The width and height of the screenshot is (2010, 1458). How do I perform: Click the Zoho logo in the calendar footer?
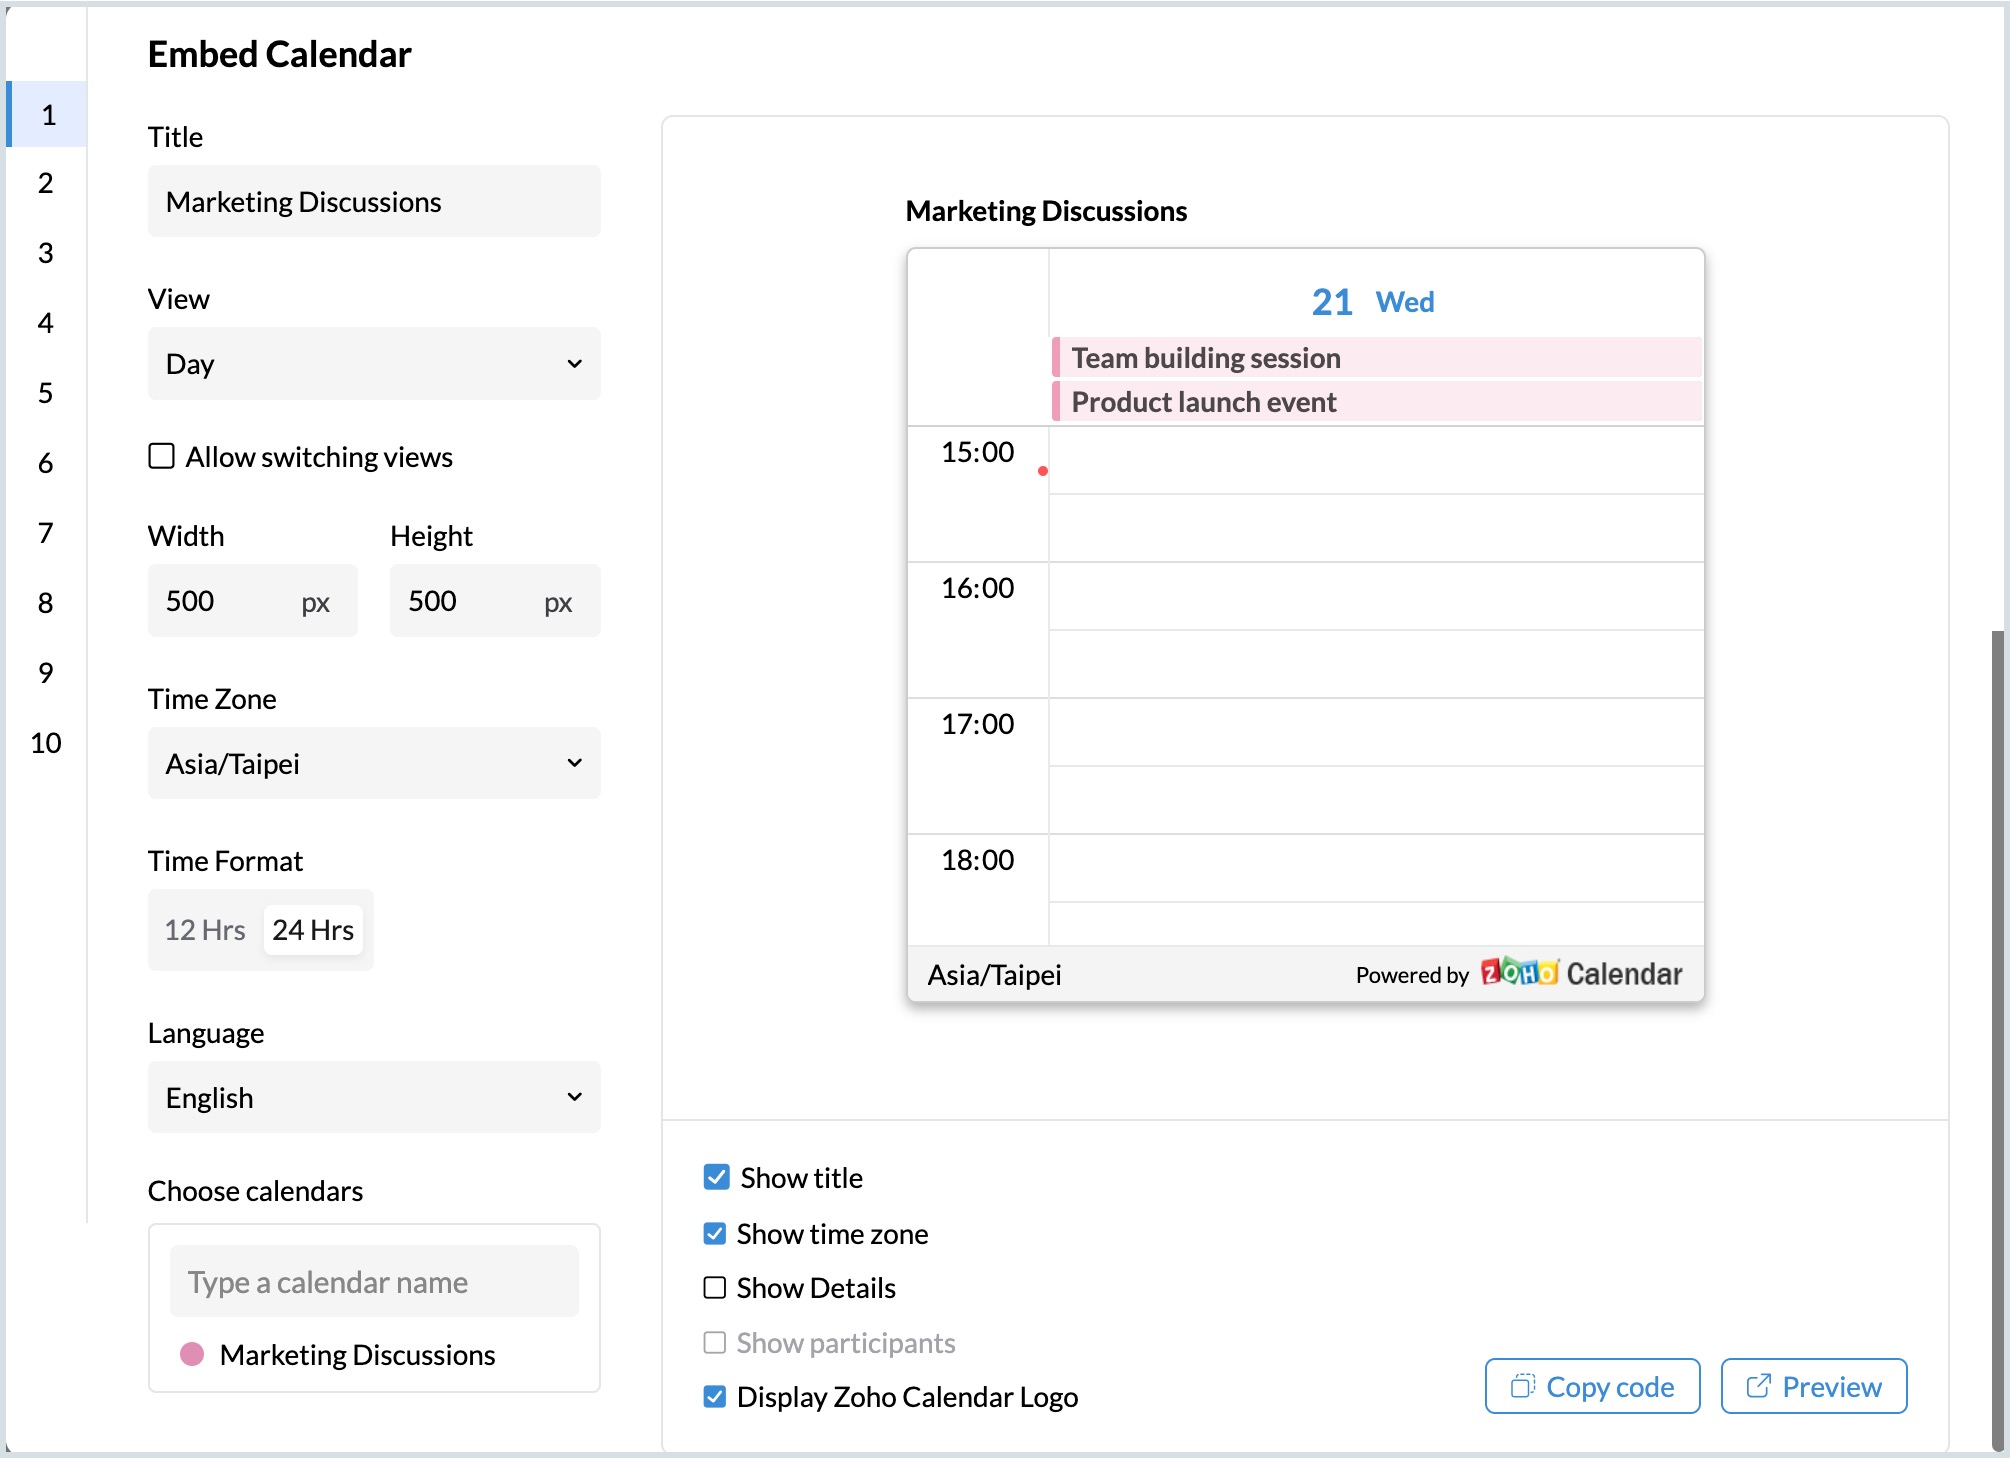pyautogui.click(x=1519, y=972)
